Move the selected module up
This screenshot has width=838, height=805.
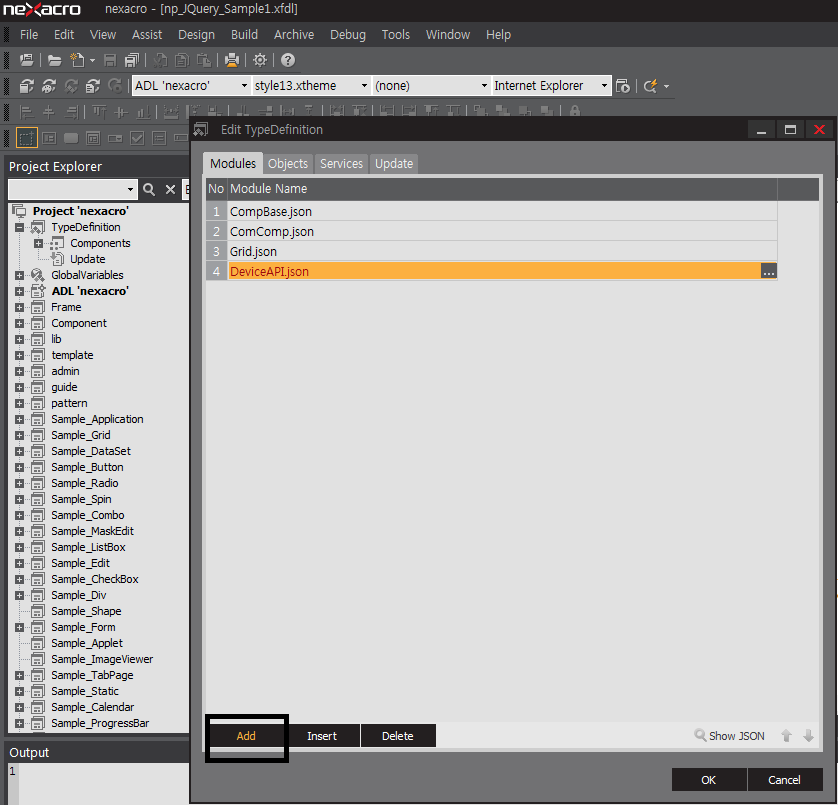coord(787,736)
